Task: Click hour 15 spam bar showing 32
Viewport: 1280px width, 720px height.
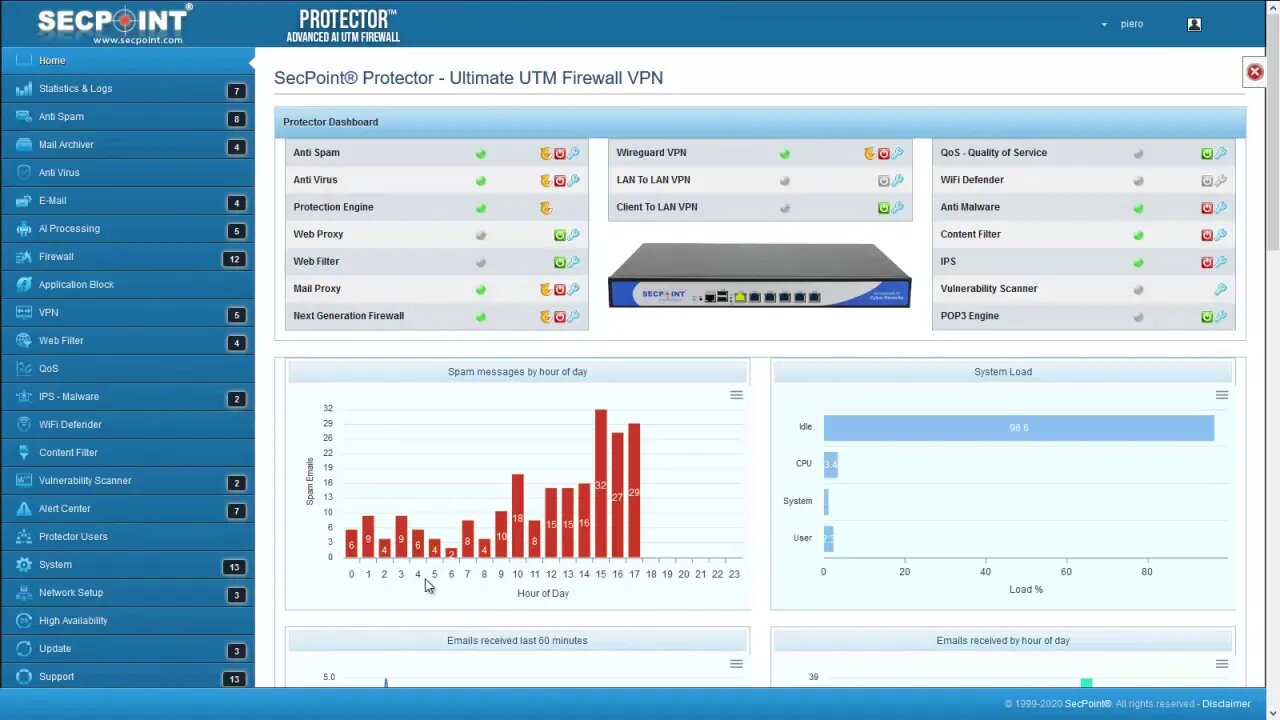Action: click(601, 483)
